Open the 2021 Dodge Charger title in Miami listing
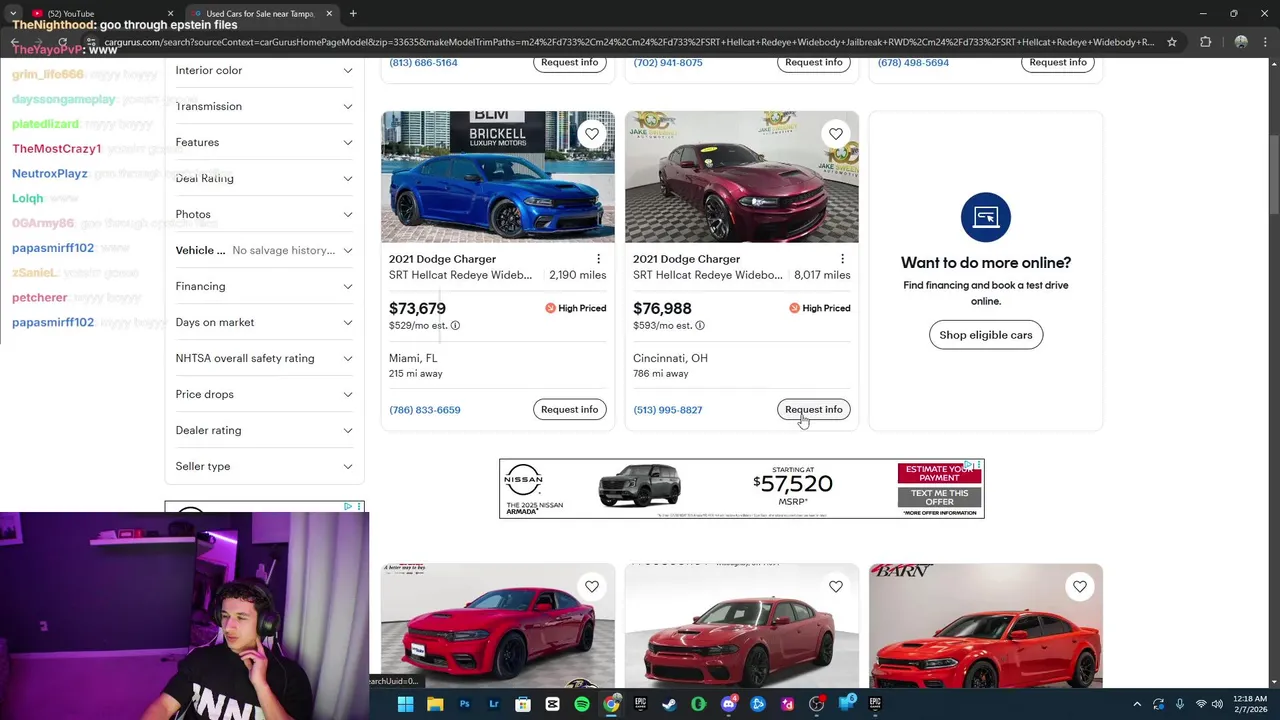1280x720 pixels. click(x=442, y=259)
